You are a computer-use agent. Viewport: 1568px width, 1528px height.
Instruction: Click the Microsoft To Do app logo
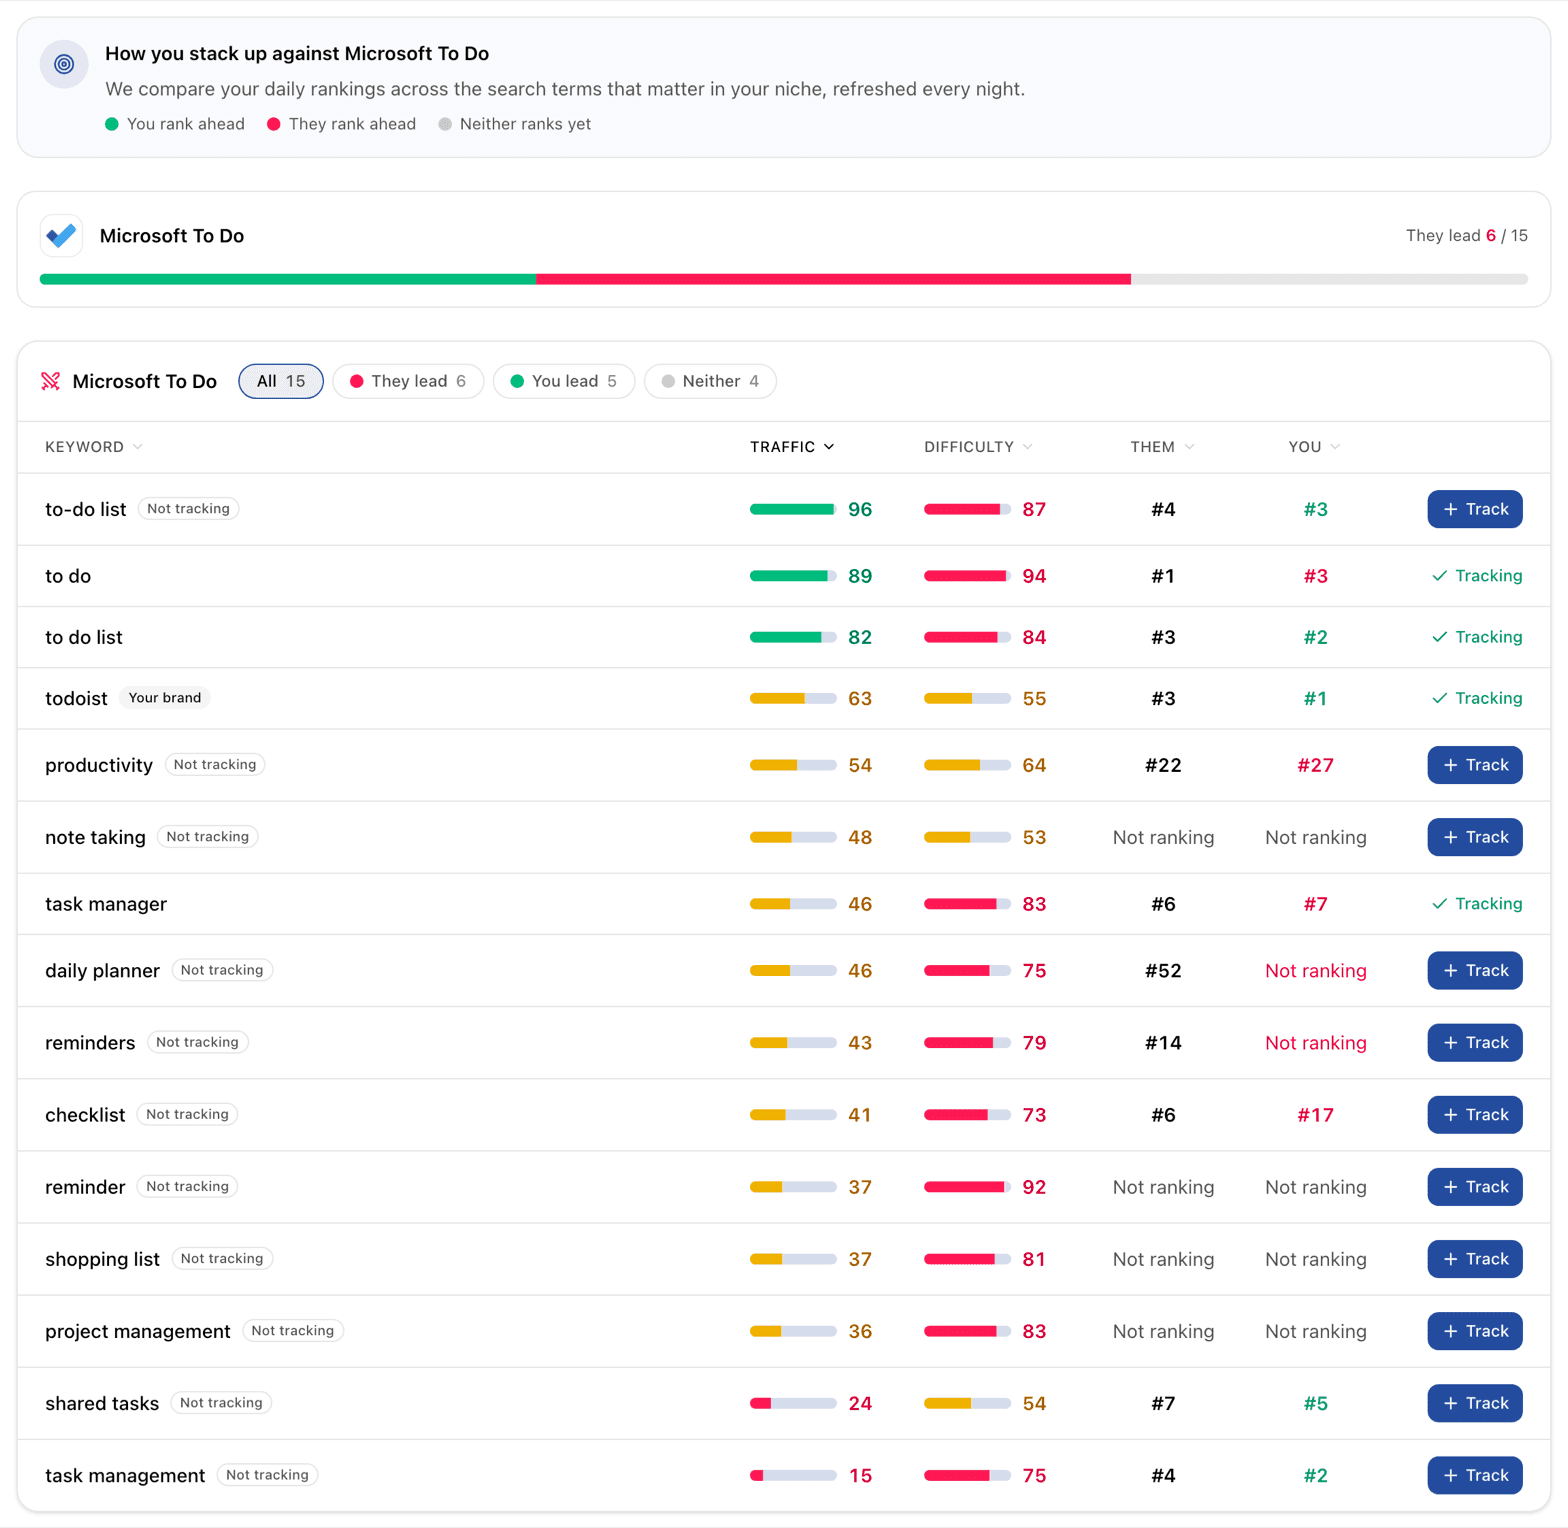click(x=61, y=236)
